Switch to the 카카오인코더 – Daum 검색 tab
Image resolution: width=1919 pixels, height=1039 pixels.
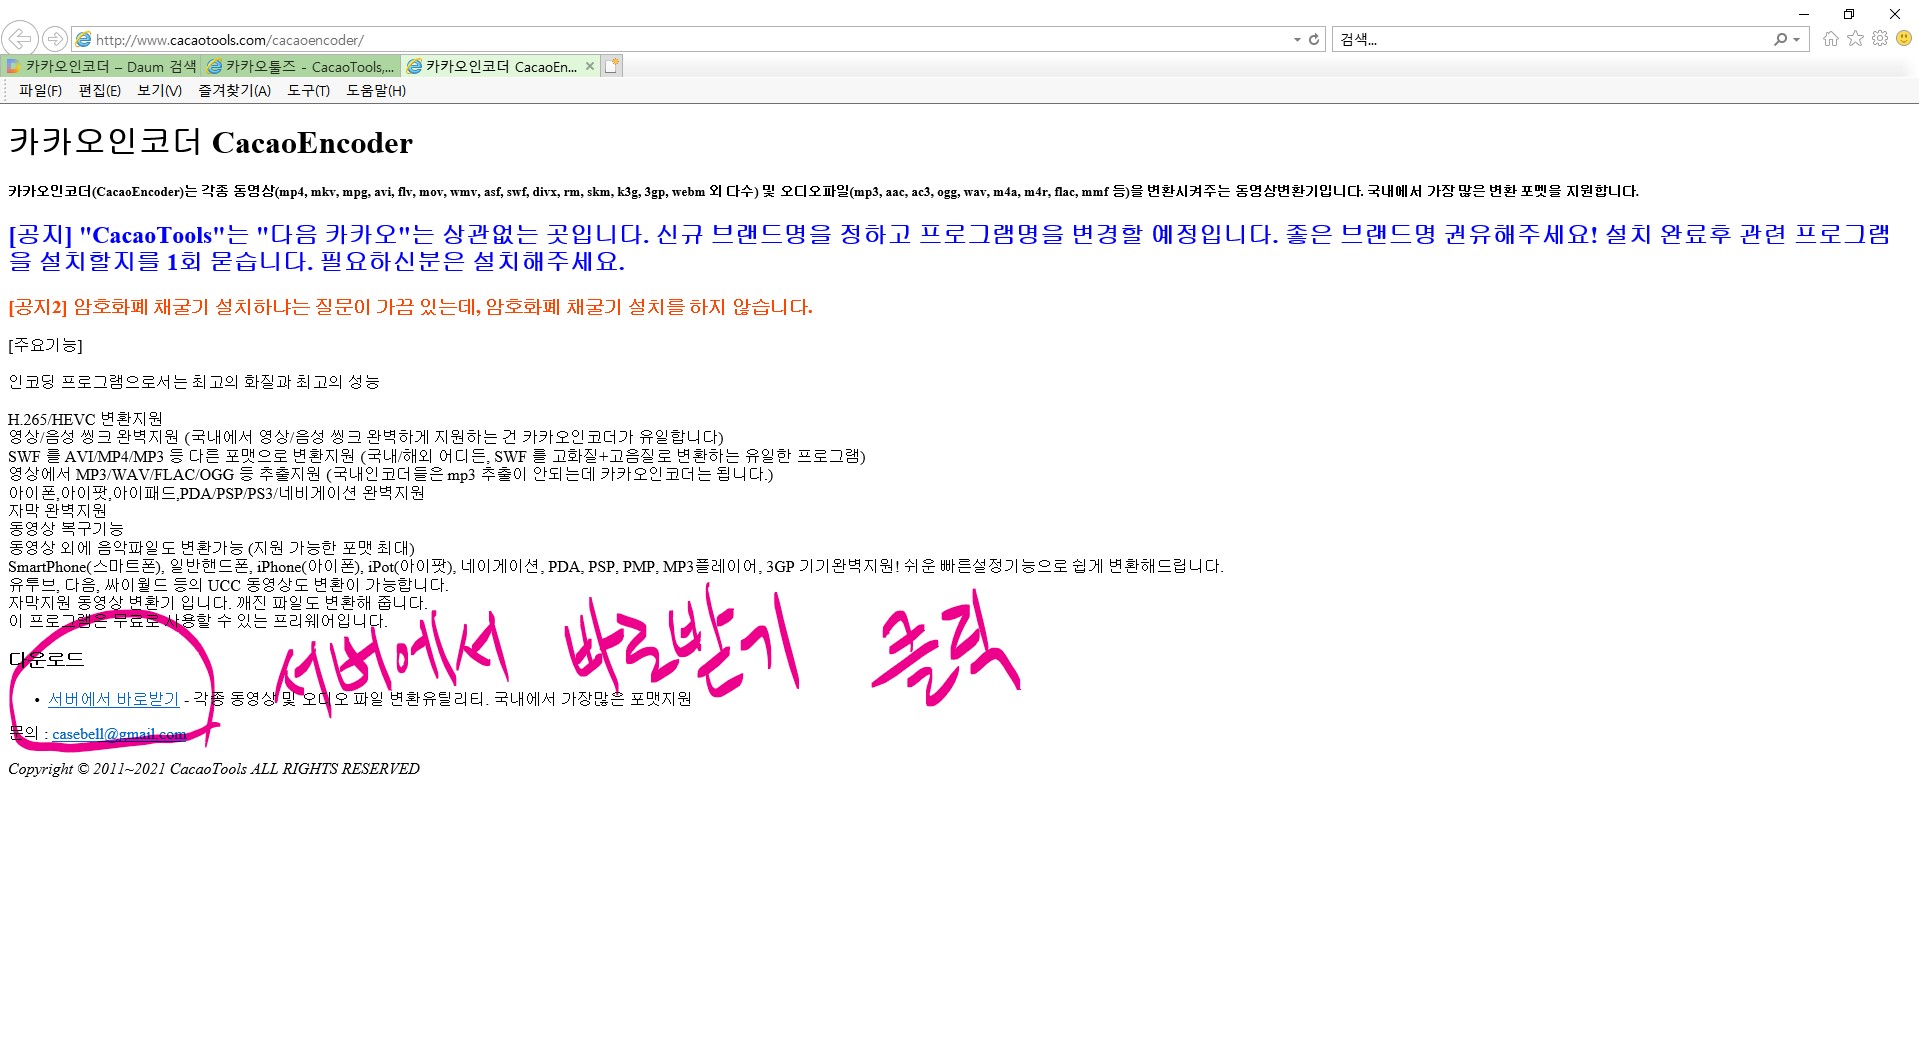coord(101,66)
